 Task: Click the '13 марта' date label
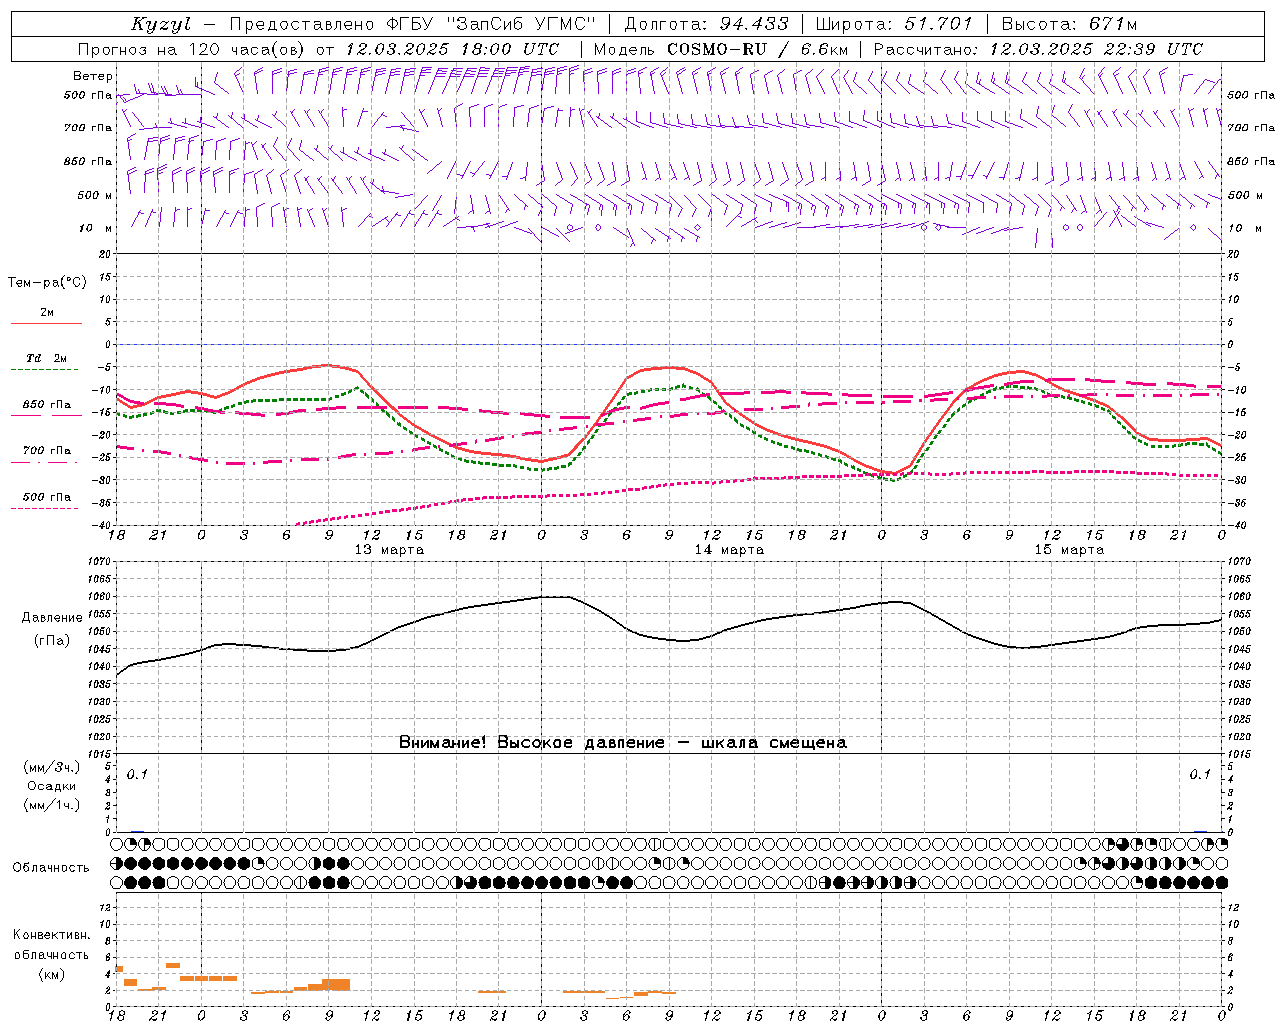[389, 550]
